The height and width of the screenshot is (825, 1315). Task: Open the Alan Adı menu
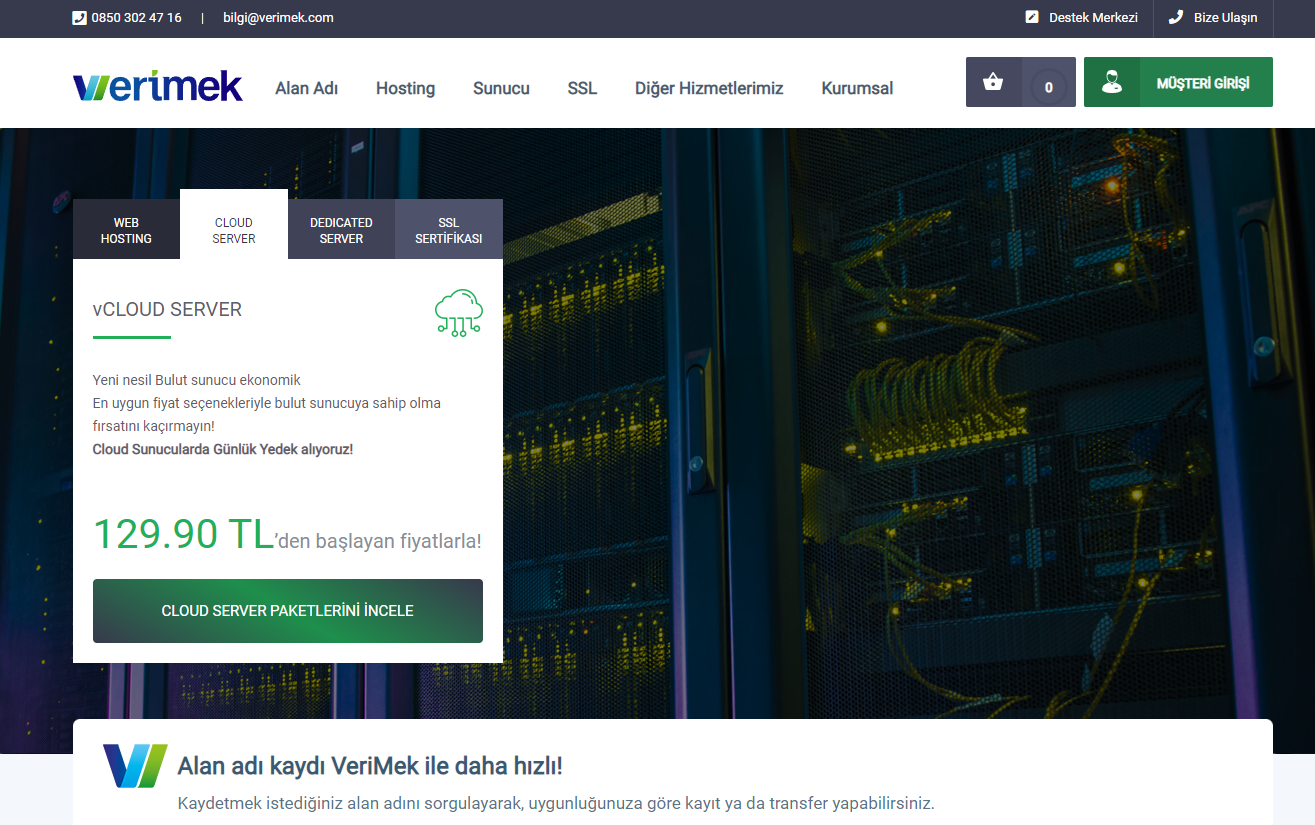(x=306, y=88)
